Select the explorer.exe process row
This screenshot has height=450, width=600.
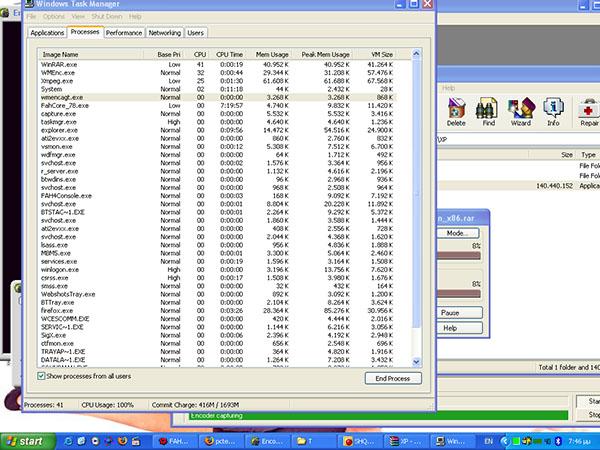[218, 130]
